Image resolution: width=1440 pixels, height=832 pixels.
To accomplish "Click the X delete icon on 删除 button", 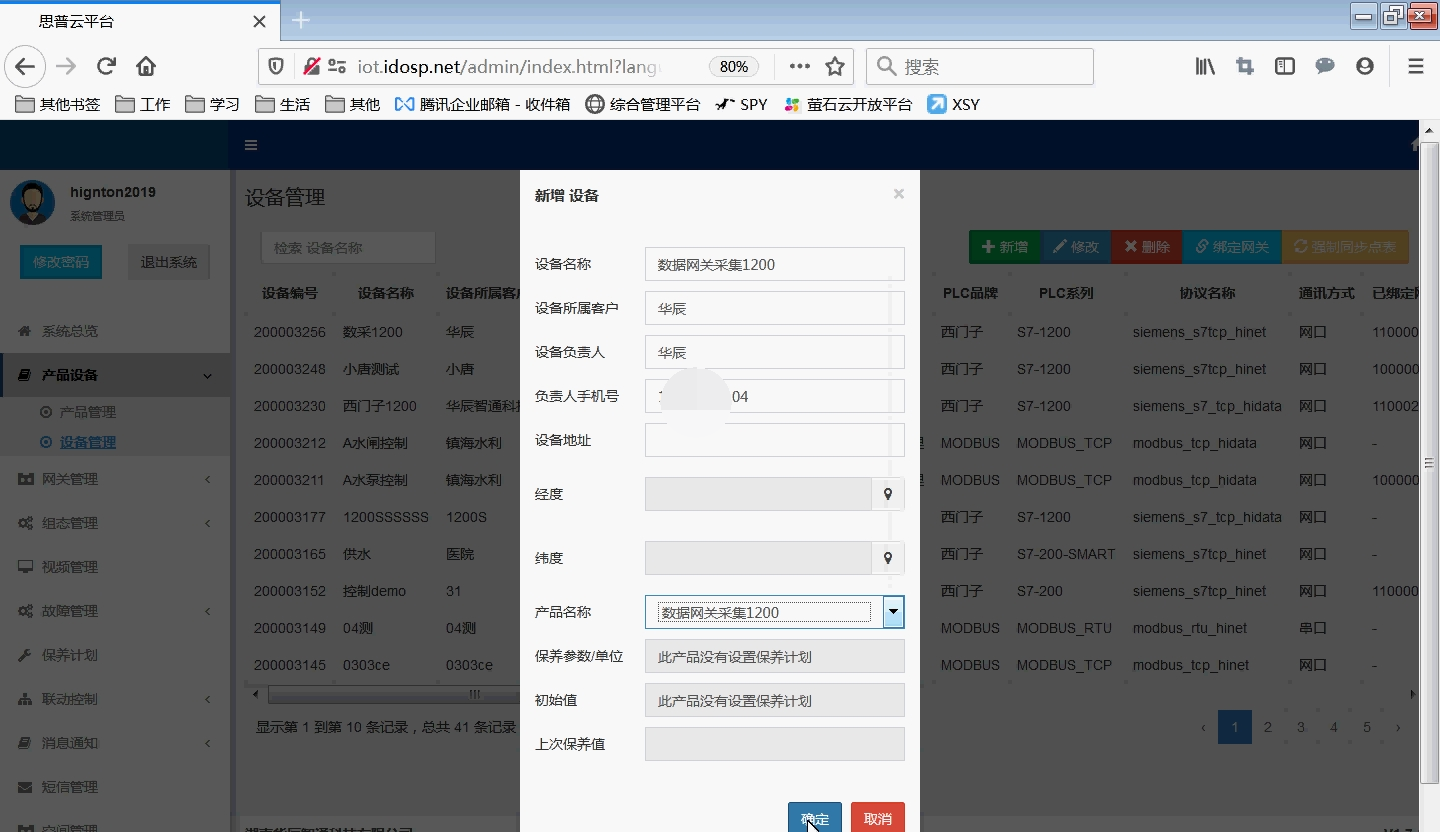I will coord(1133,247).
